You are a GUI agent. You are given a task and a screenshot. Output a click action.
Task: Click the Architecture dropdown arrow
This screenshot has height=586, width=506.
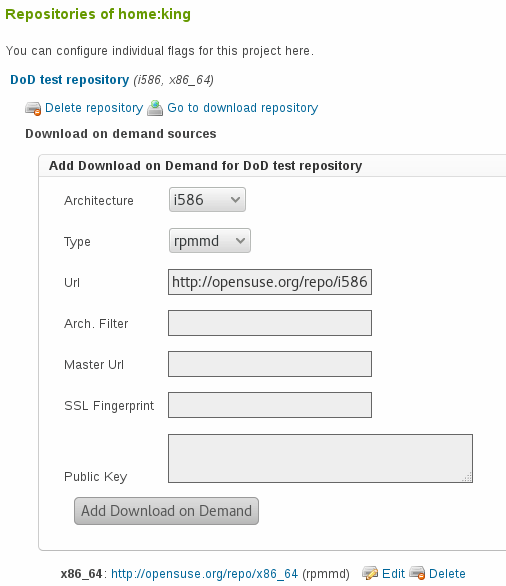[235, 200]
